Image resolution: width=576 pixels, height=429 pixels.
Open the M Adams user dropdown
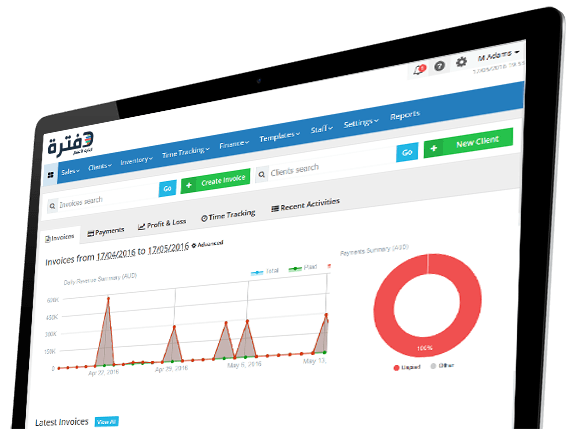pyautogui.click(x=498, y=55)
